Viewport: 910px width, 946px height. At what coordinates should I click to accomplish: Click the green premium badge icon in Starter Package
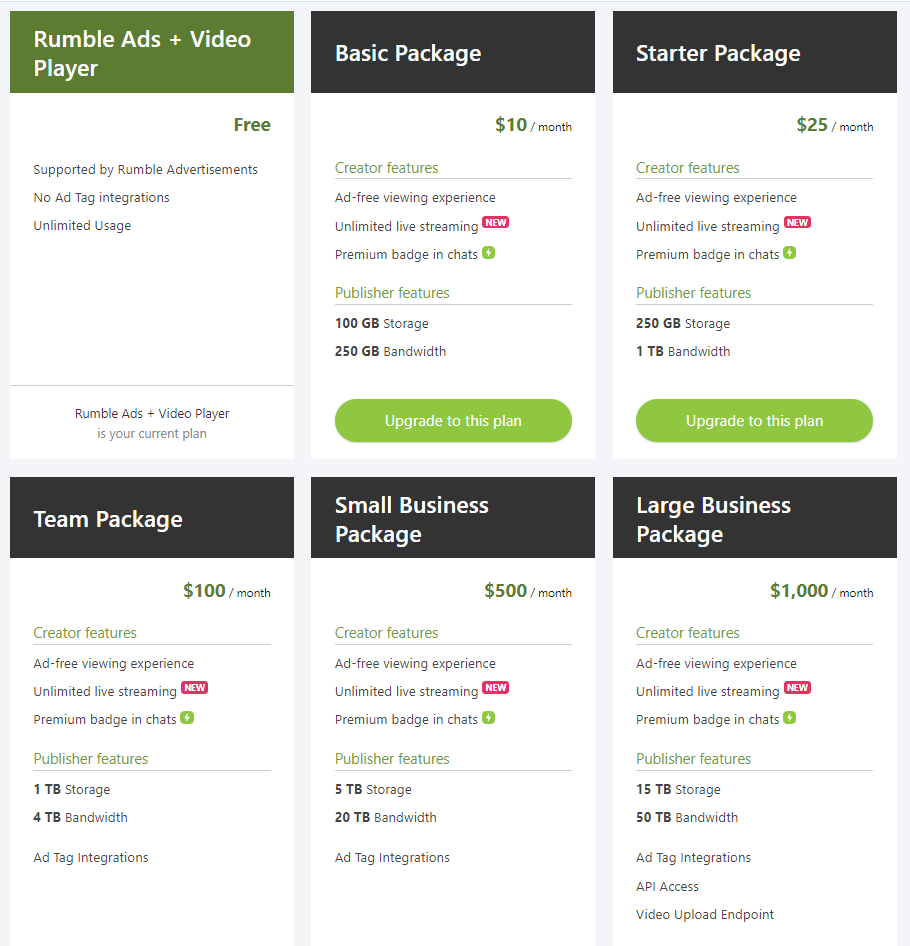coord(790,253)
